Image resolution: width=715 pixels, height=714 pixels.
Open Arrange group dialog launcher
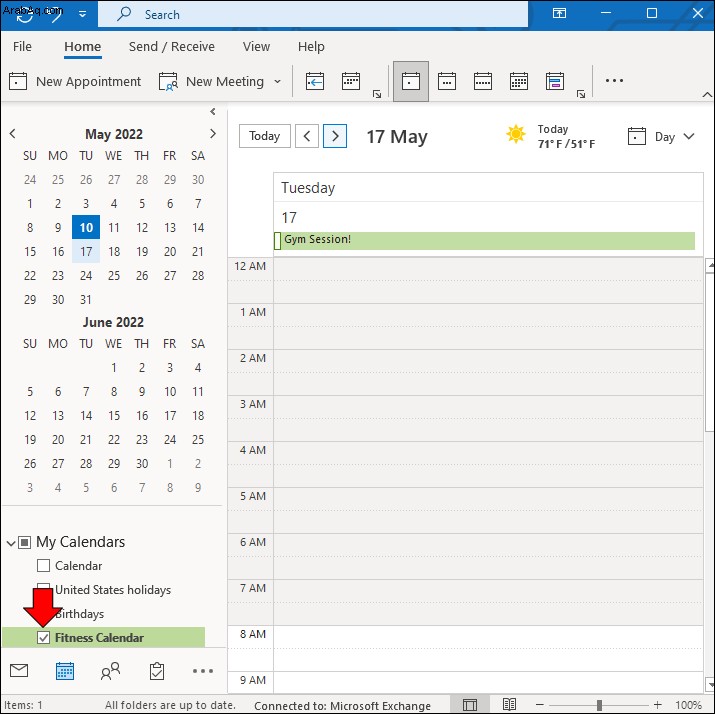click(x=580, y=94)
